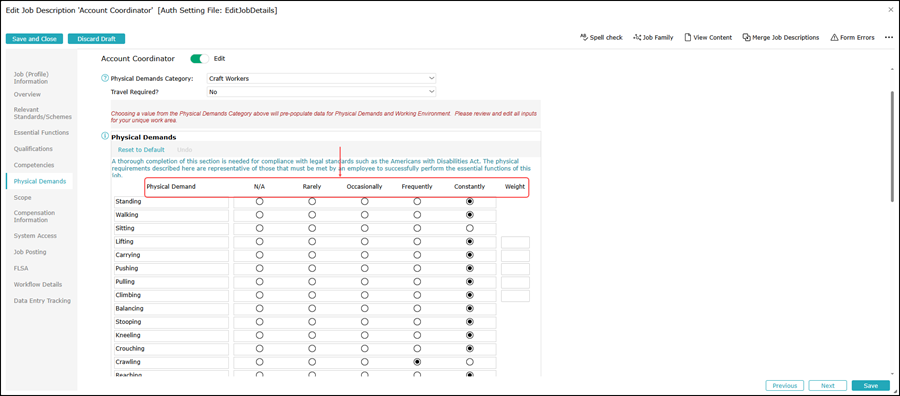Open the Essential Functions section
The height and width of the screenshot is (396, 900).
coord(41,133)
